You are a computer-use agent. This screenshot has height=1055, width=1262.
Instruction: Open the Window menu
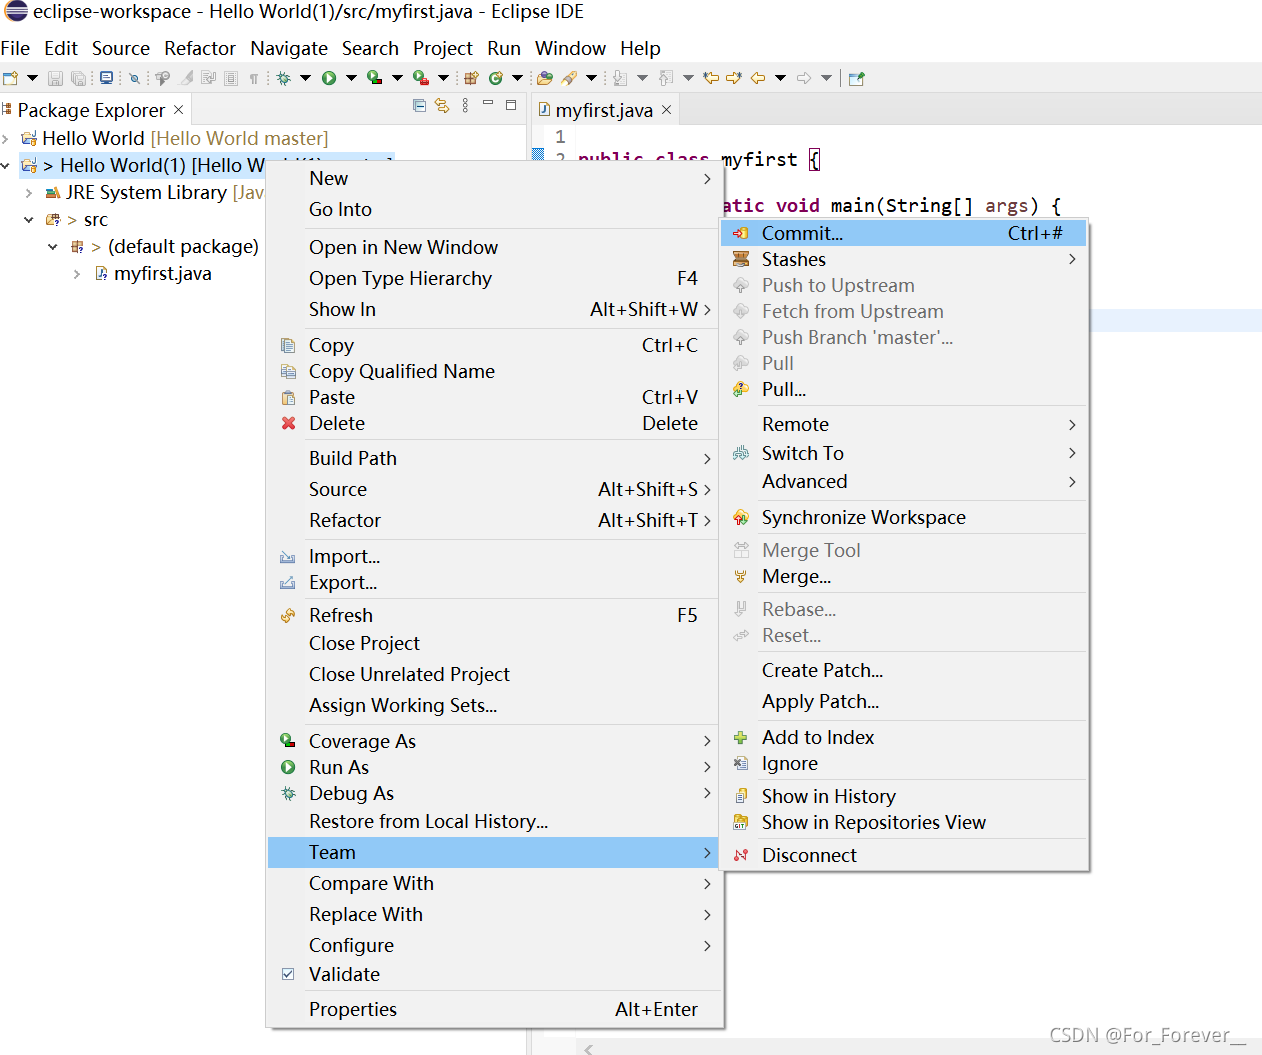click(x=570, y=48)
